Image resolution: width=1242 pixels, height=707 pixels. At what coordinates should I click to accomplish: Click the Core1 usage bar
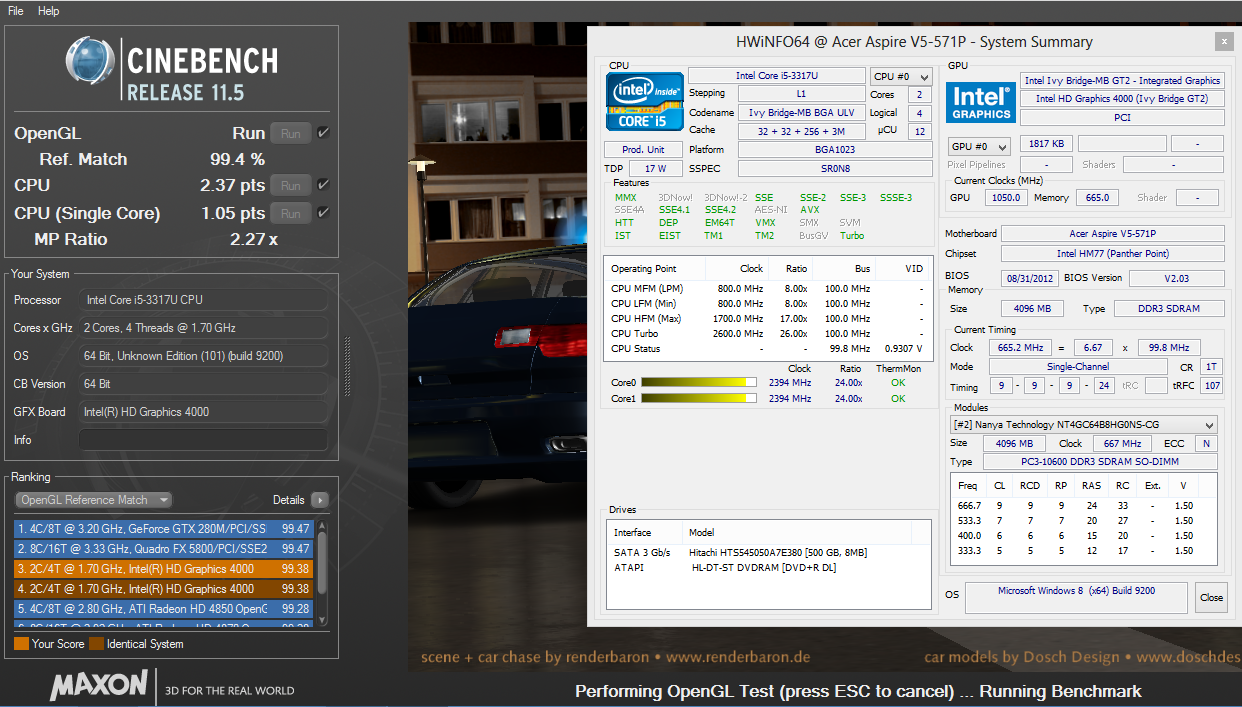(x=699, y=398)
